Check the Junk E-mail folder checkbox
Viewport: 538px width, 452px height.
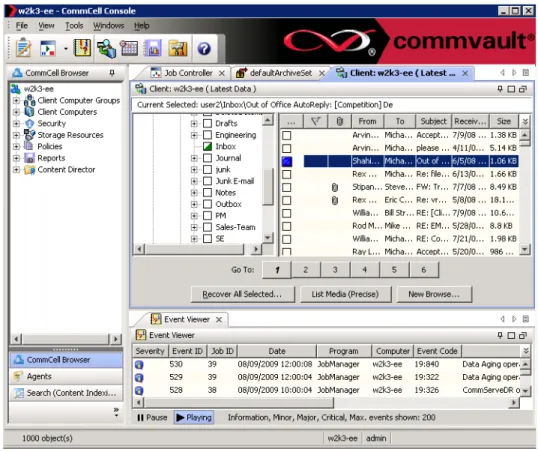[x=207, y=181]
